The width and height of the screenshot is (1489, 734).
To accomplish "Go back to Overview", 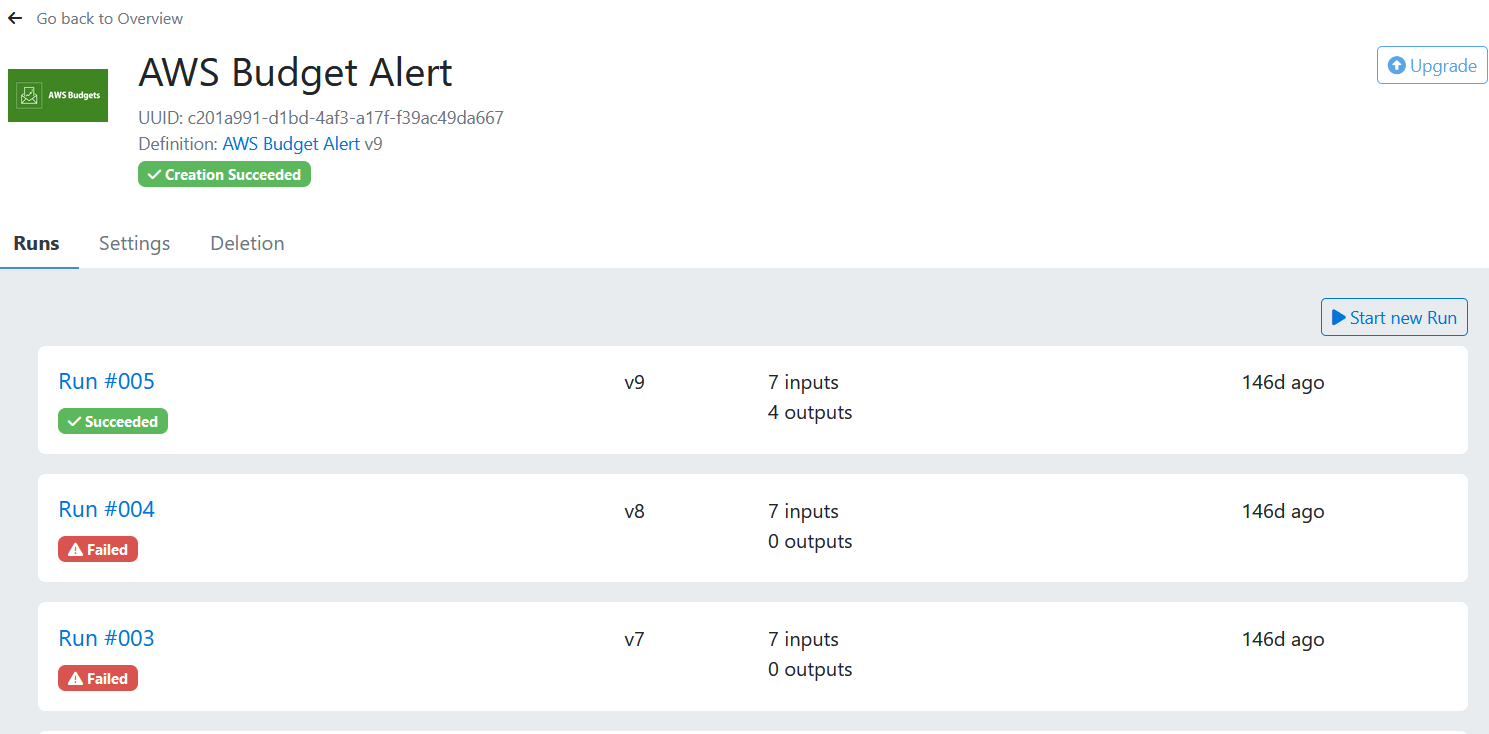I will click(110, 18).
